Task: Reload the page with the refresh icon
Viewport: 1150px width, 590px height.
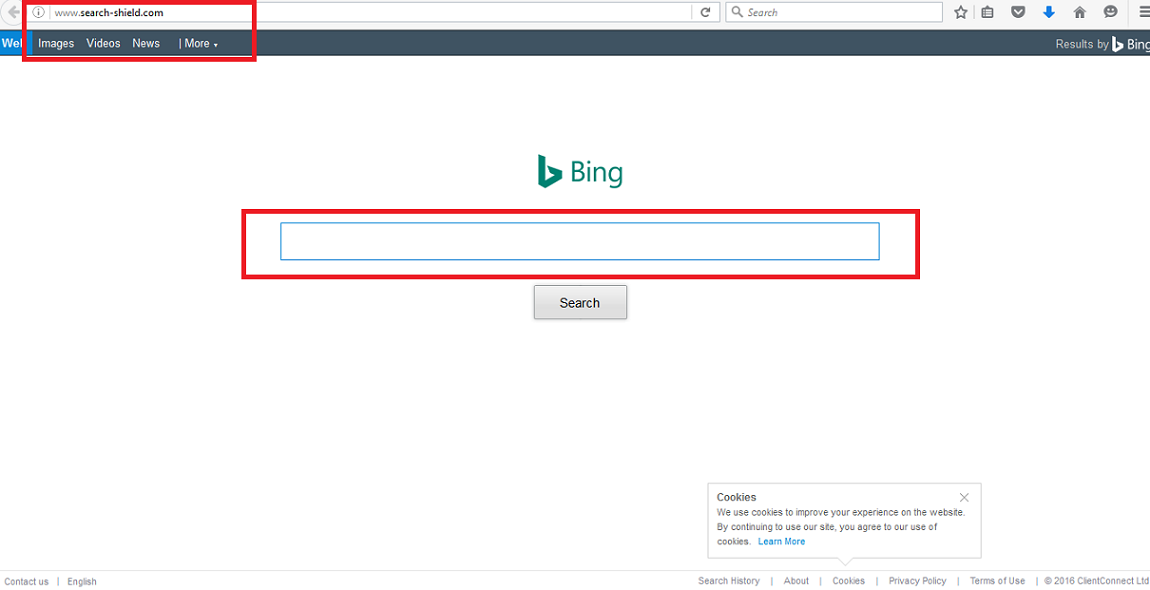Action: 705,13
